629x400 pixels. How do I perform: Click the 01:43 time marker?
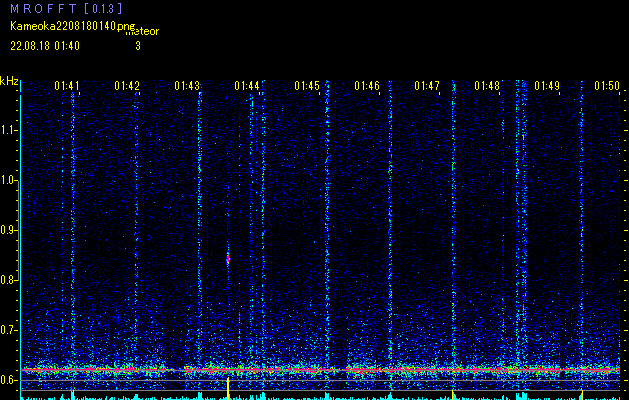187,86
